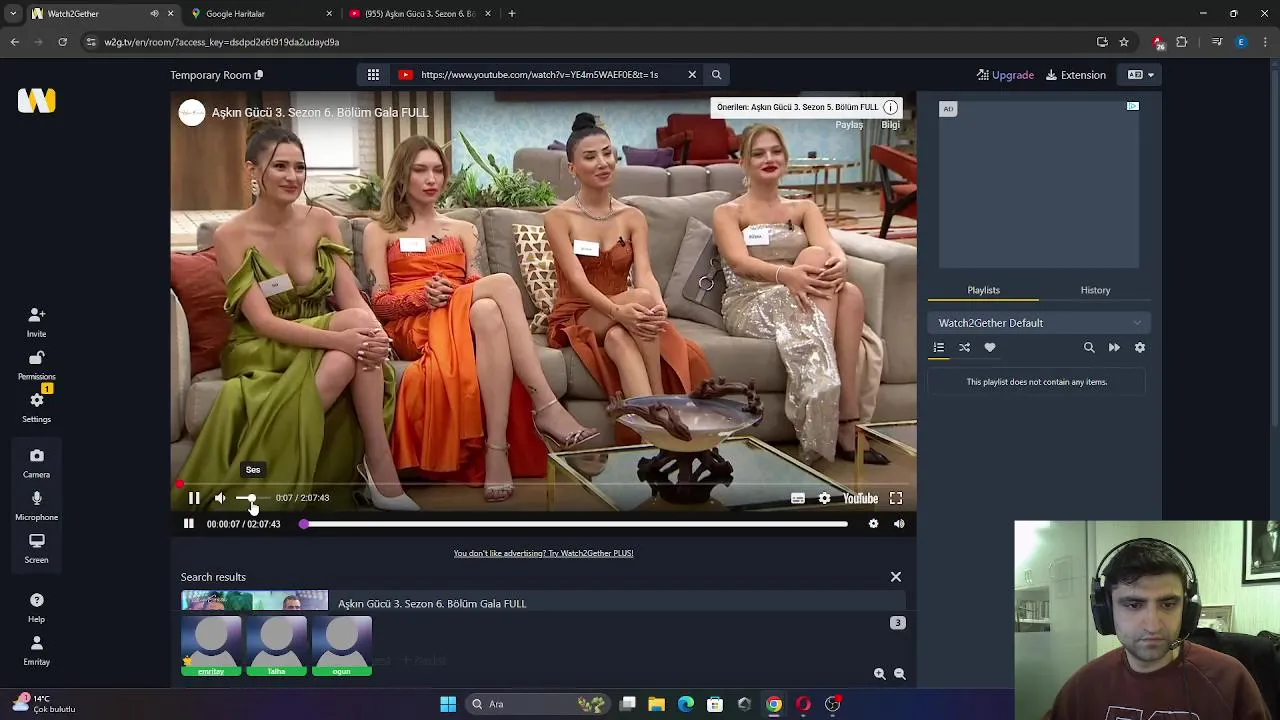Viewport: 1280px width, 720px height.
Task: Switch to the Aşkın Gücü YouTube browser tab
Action: tap(418, 14)
